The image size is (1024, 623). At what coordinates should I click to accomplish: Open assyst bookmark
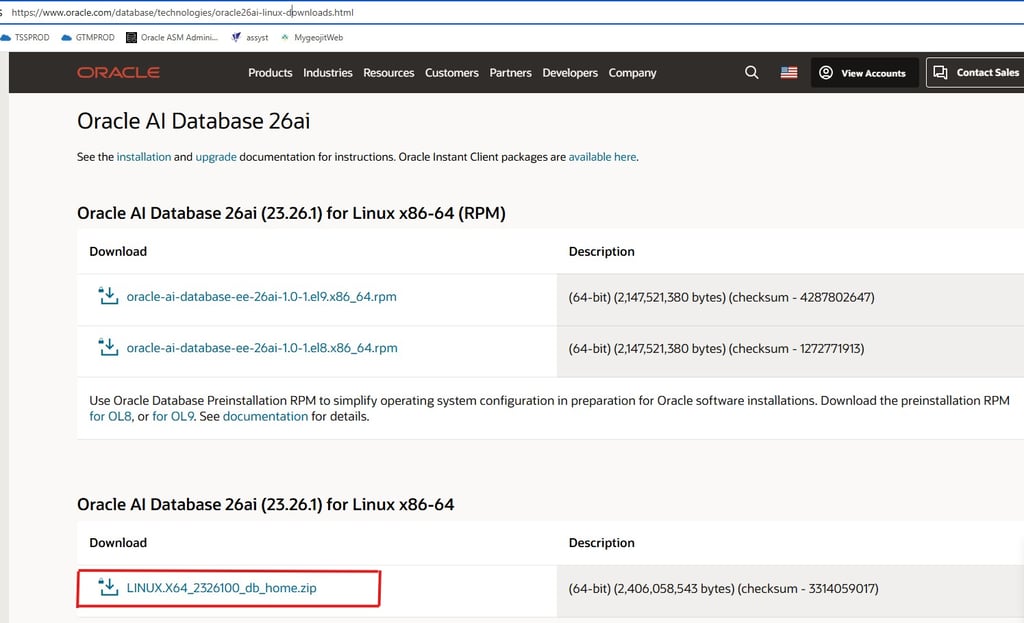[250, 38]
